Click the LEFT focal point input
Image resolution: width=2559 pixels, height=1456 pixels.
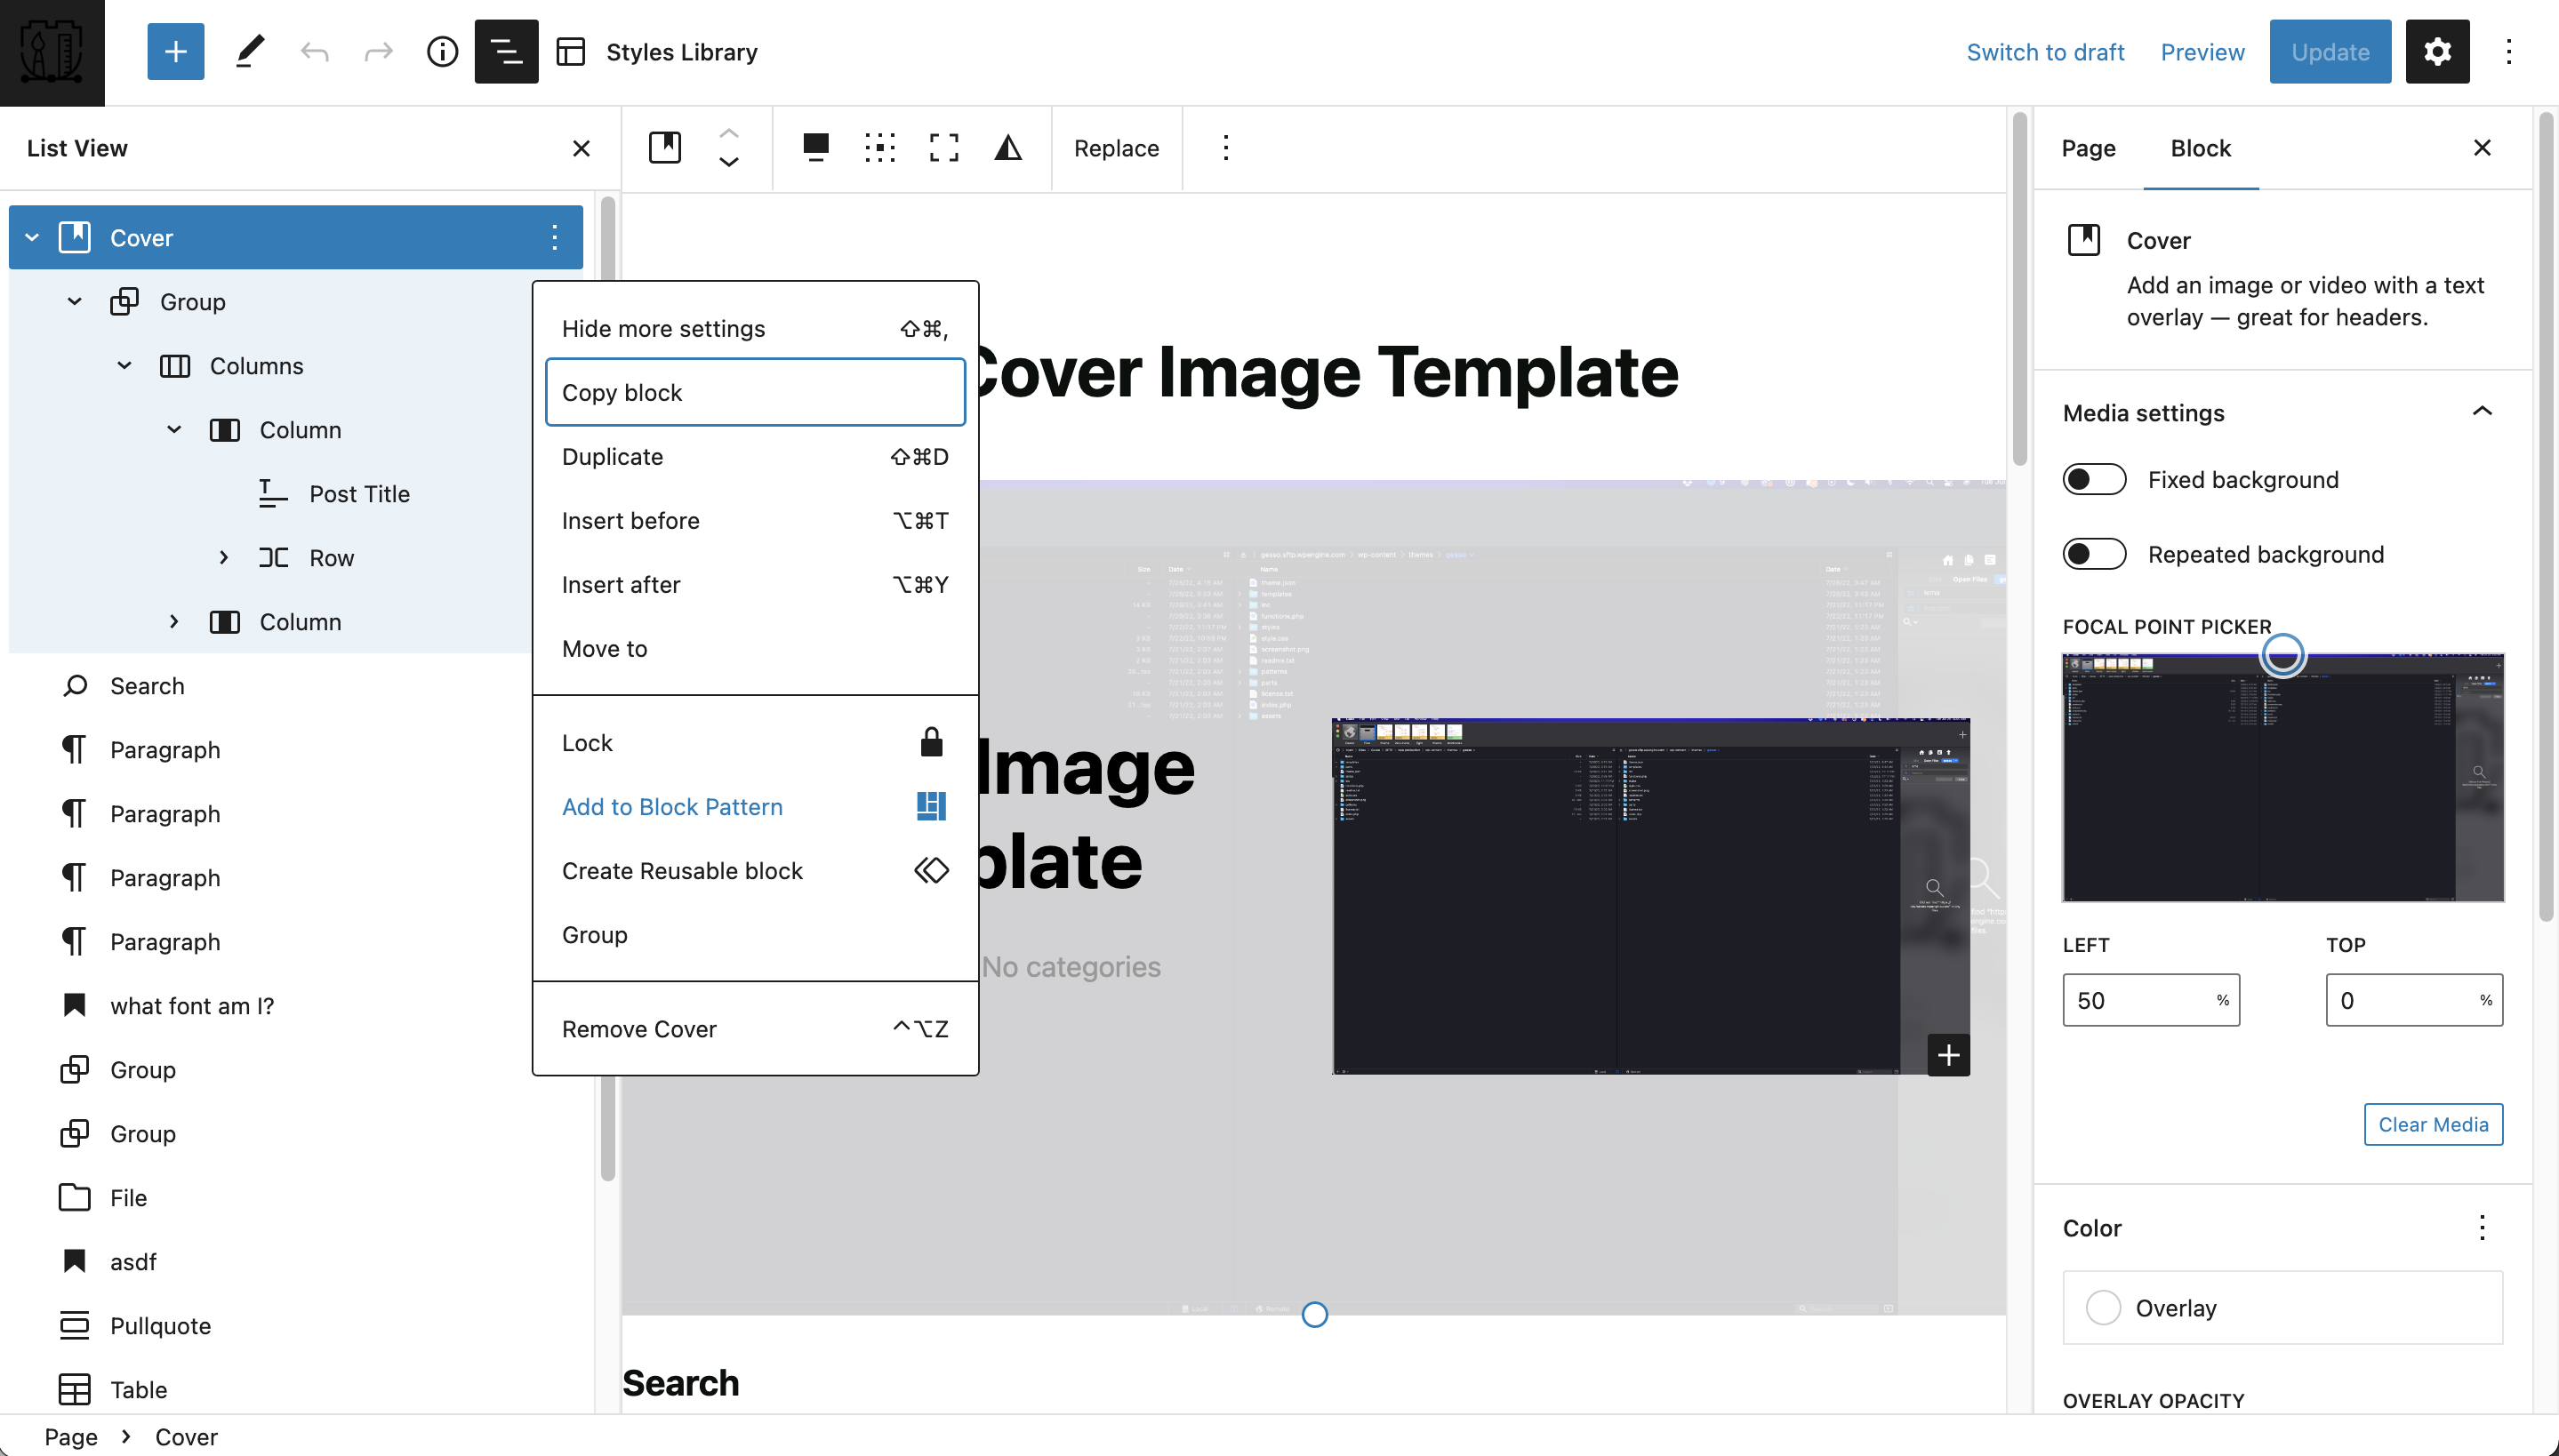click(x=2150, y=1000)
